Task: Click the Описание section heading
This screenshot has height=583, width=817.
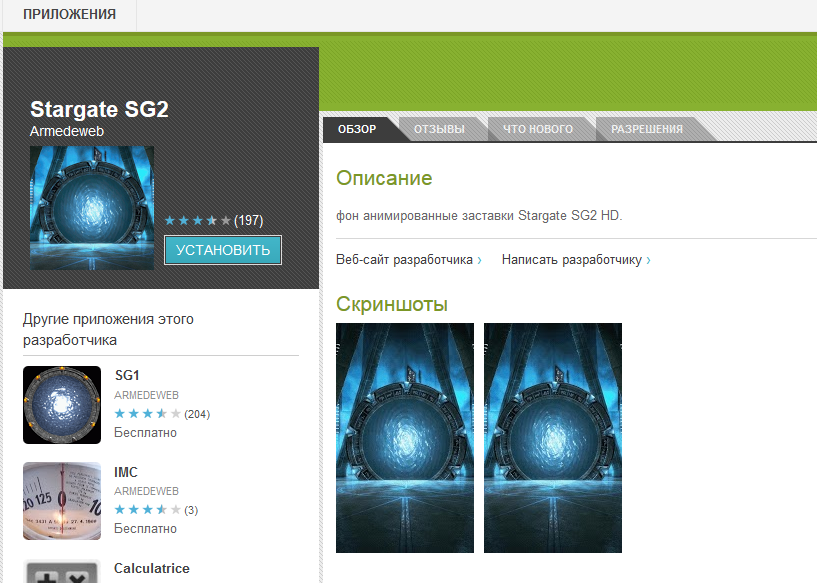Action: tap(384, 178)
